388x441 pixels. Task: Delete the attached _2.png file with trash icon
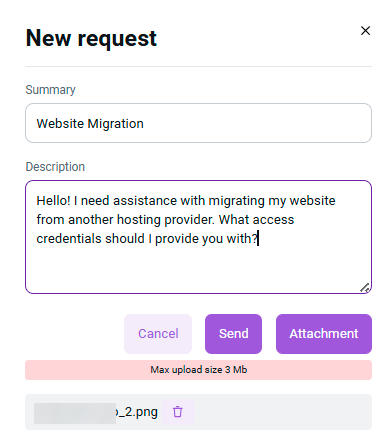[178, 412]
